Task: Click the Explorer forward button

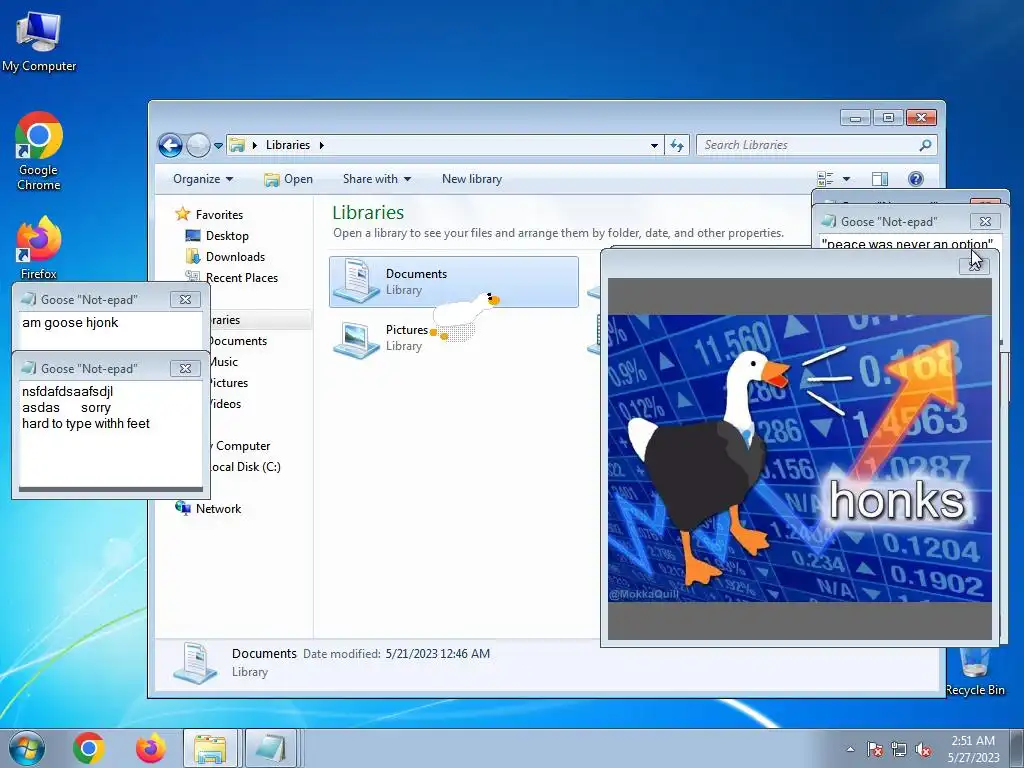Action: pyautogui.click(x=198, y=145)
